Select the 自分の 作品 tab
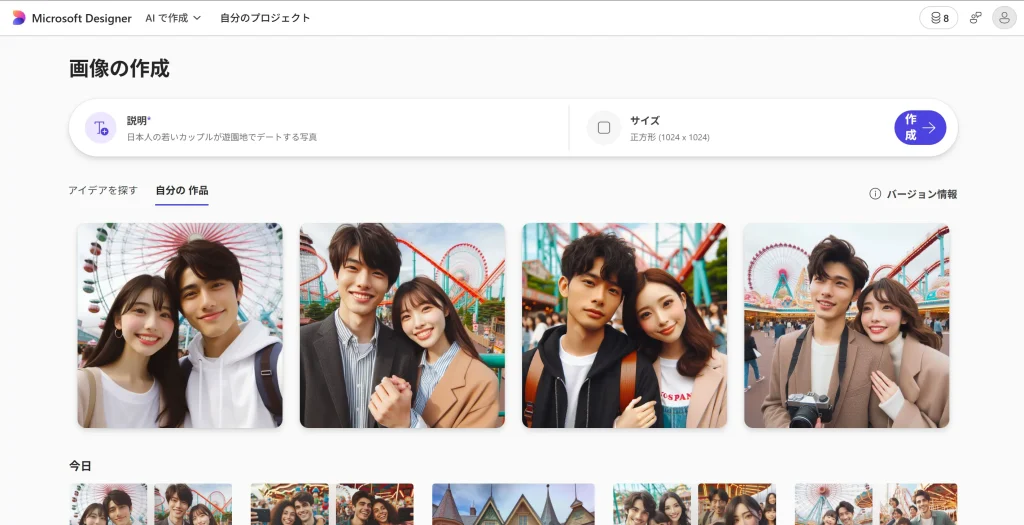This screenshot has height=525, width=1024. (x=182, y=190)
